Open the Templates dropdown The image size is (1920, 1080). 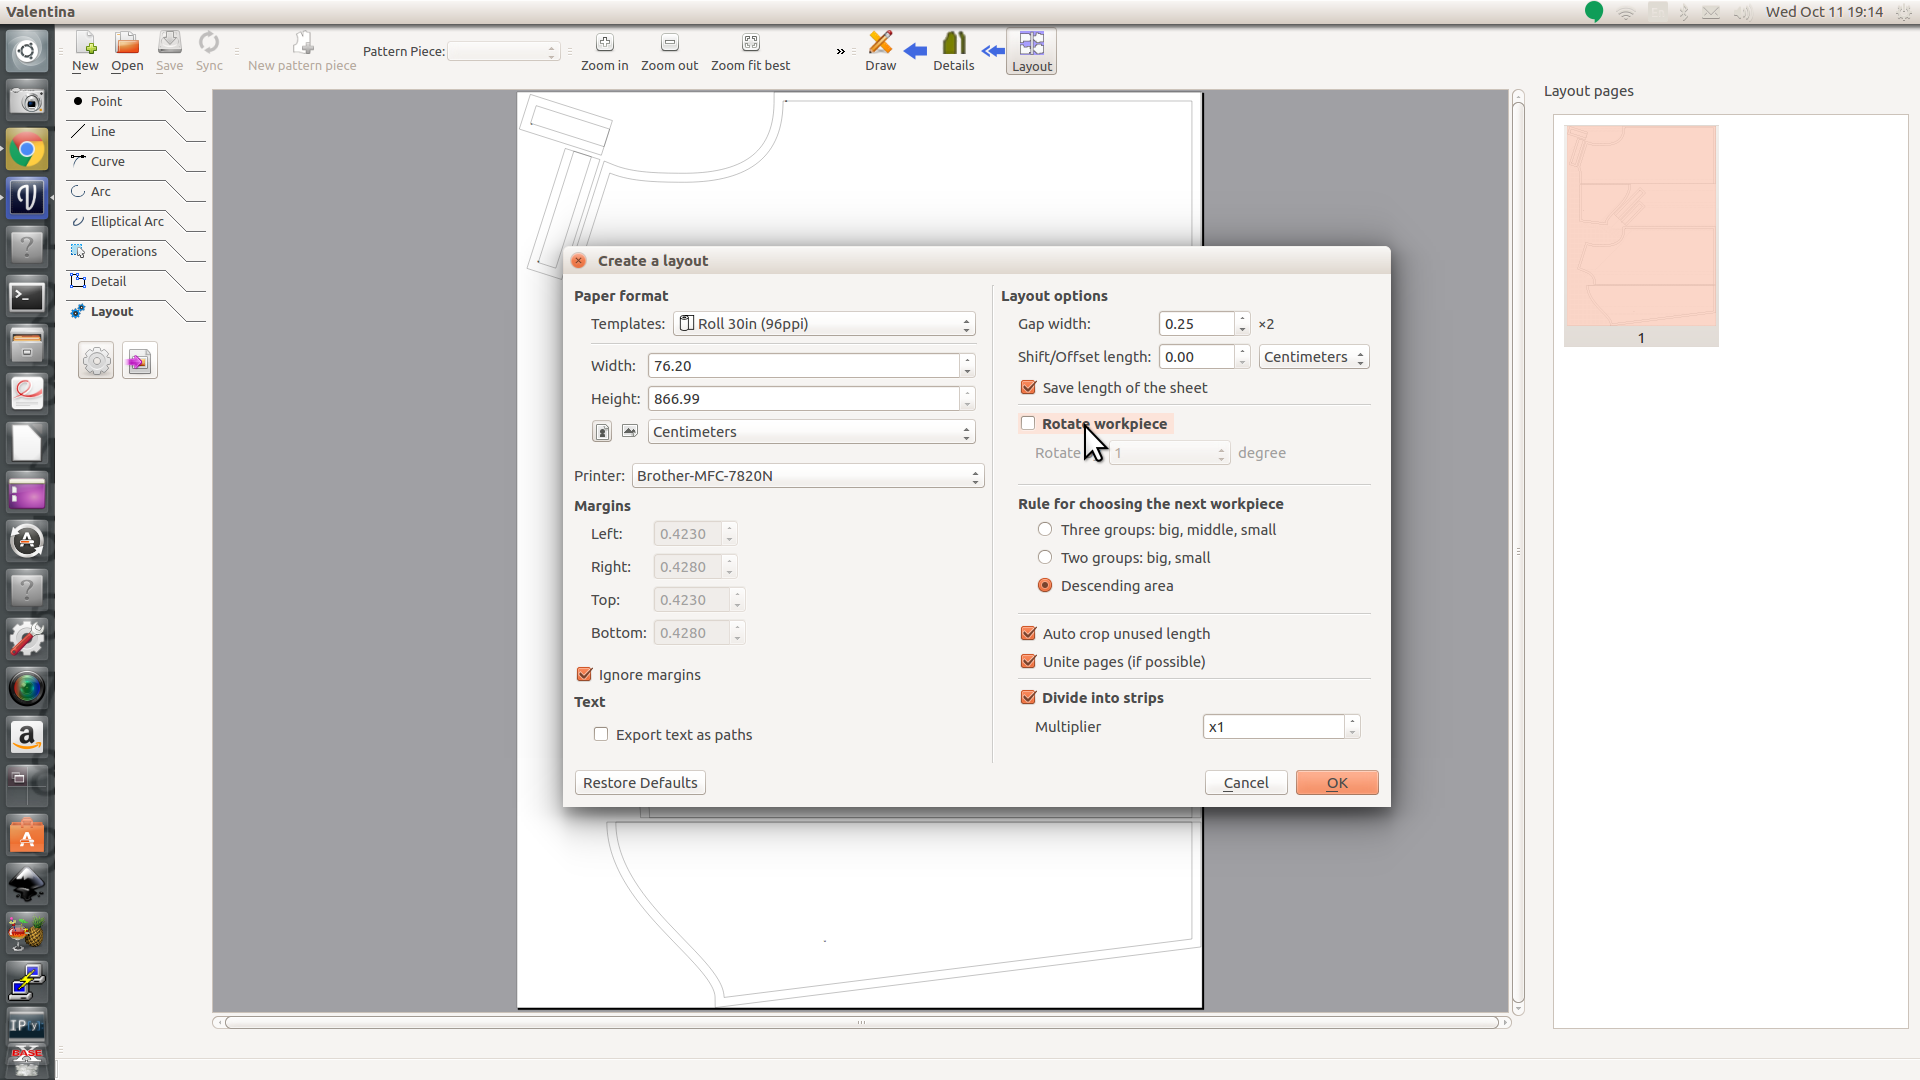point(824,324)
